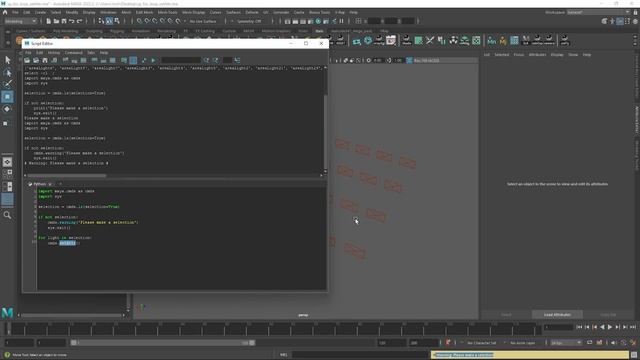Image resolution: width=640 pixels, height=360 pixels.
Task: Toggle the loop playback icon
Action: click(x=589, y=343)
